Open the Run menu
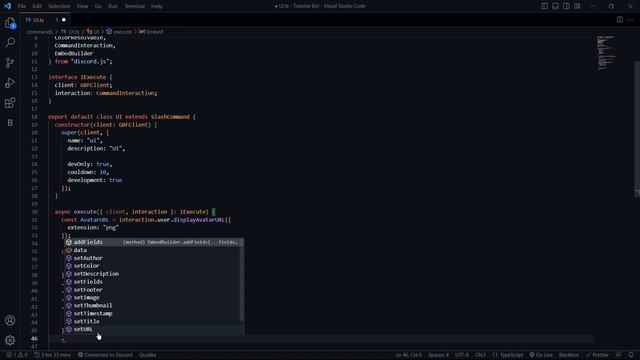 coord(113,6)
